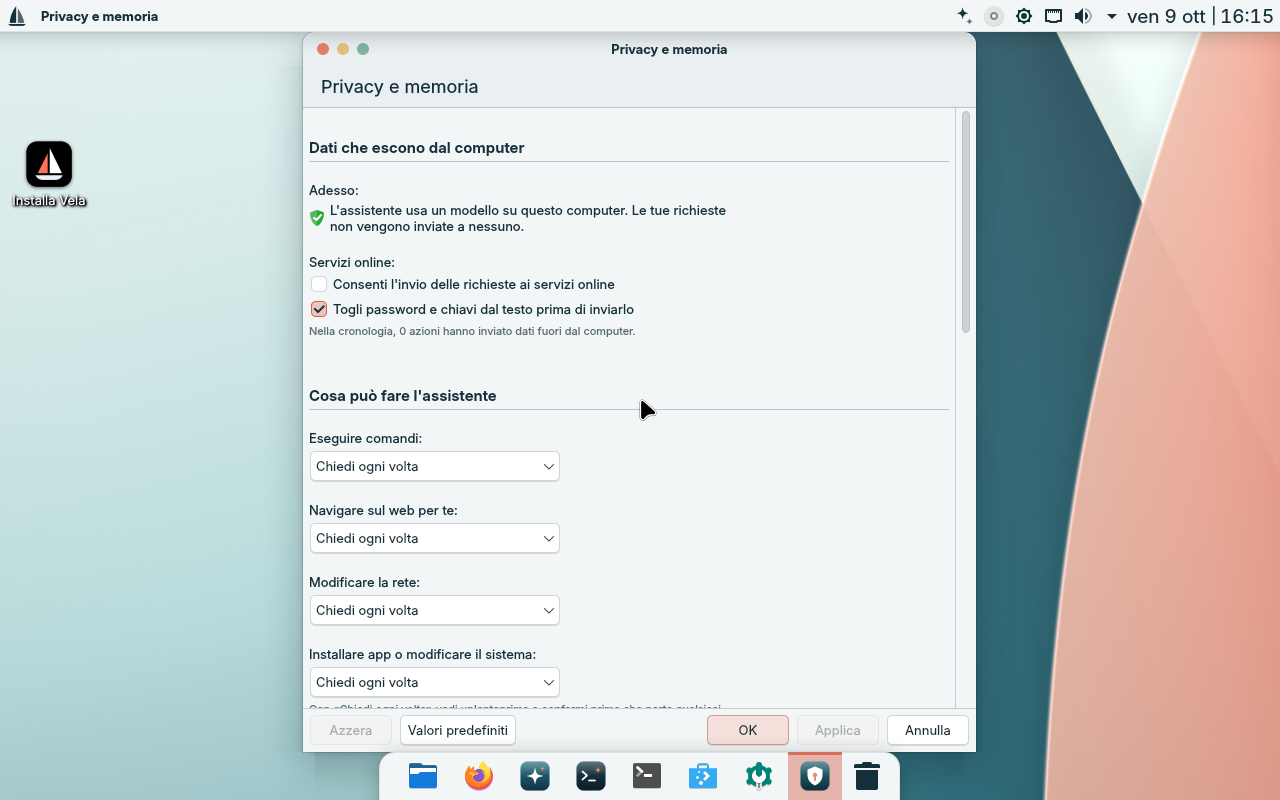Viewport: 1280px width, 800px height.
Task: Click the Installa Vela desktop icon
Action: 49,174
